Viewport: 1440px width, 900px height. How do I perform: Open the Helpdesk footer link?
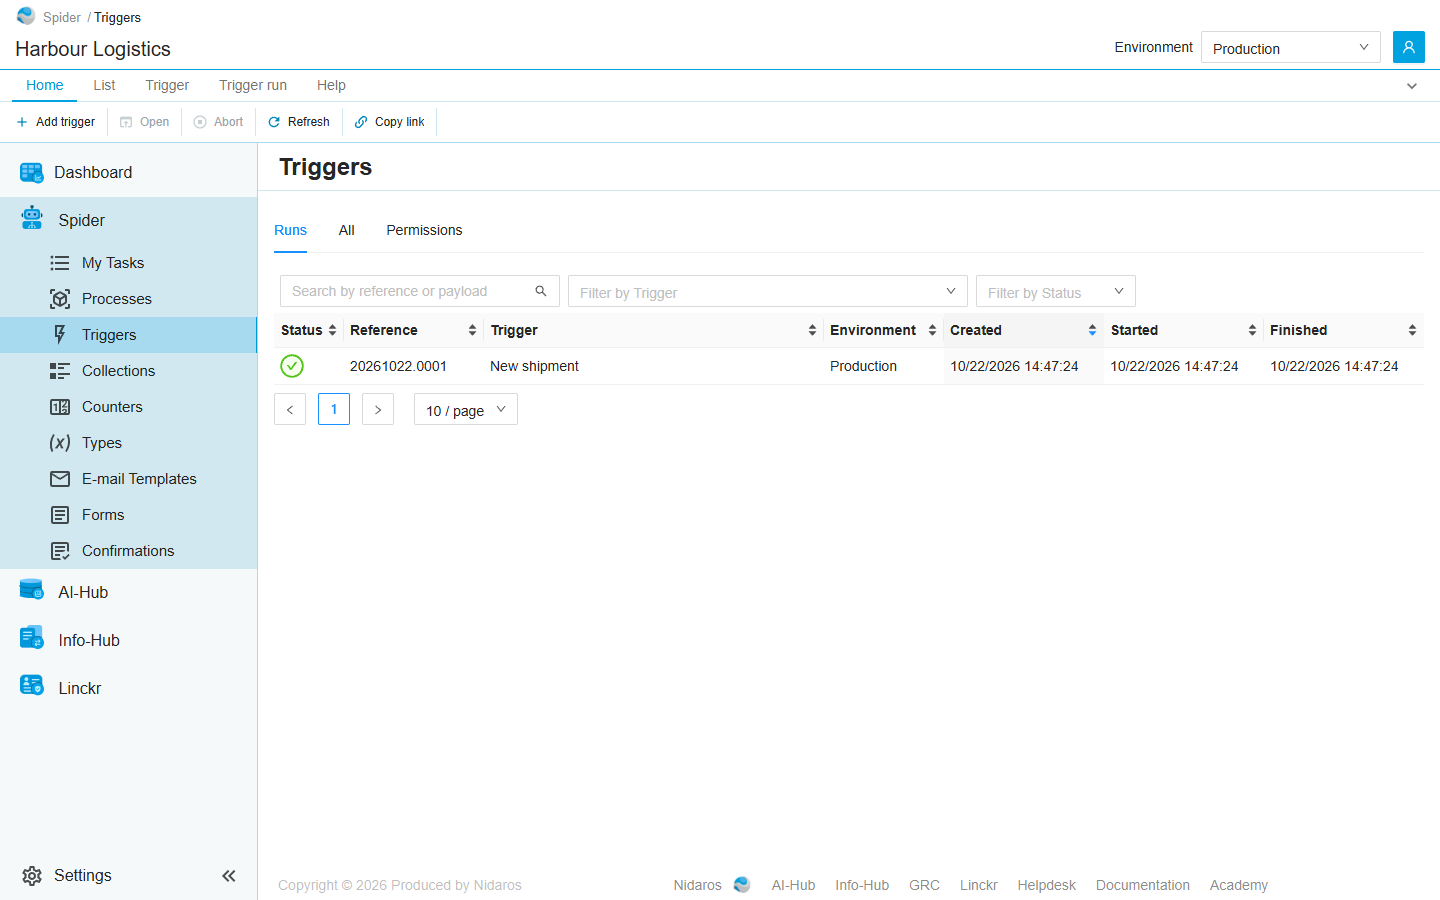[1046, 885]
